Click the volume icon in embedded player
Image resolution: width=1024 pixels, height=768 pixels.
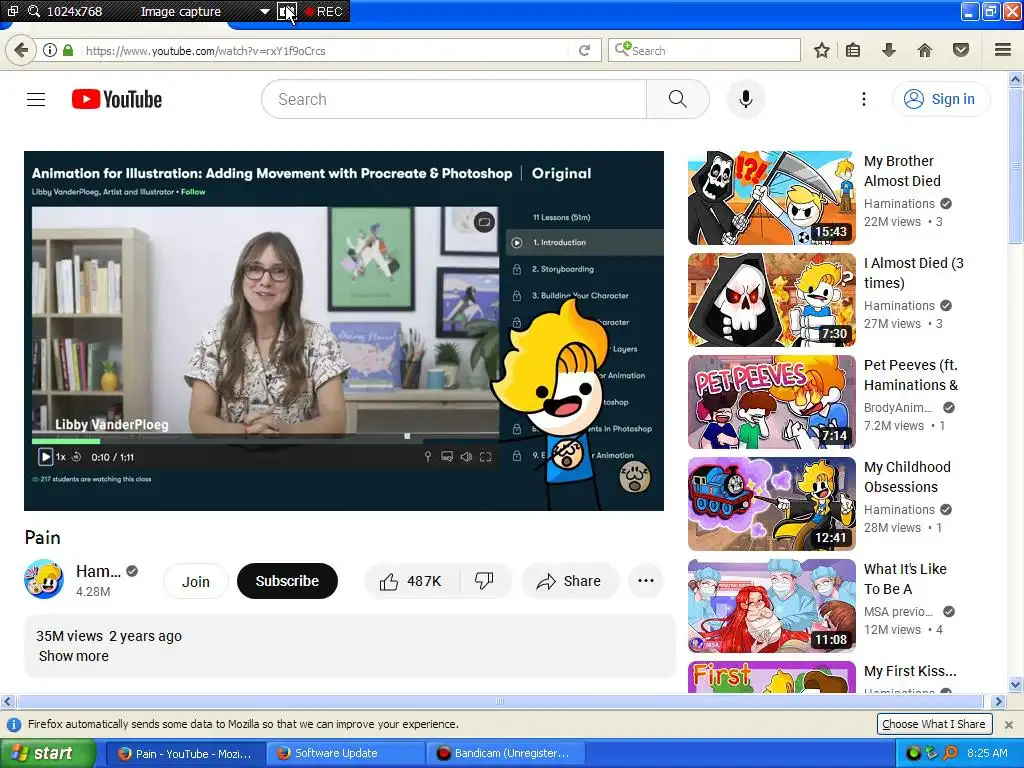coord(466,457)
